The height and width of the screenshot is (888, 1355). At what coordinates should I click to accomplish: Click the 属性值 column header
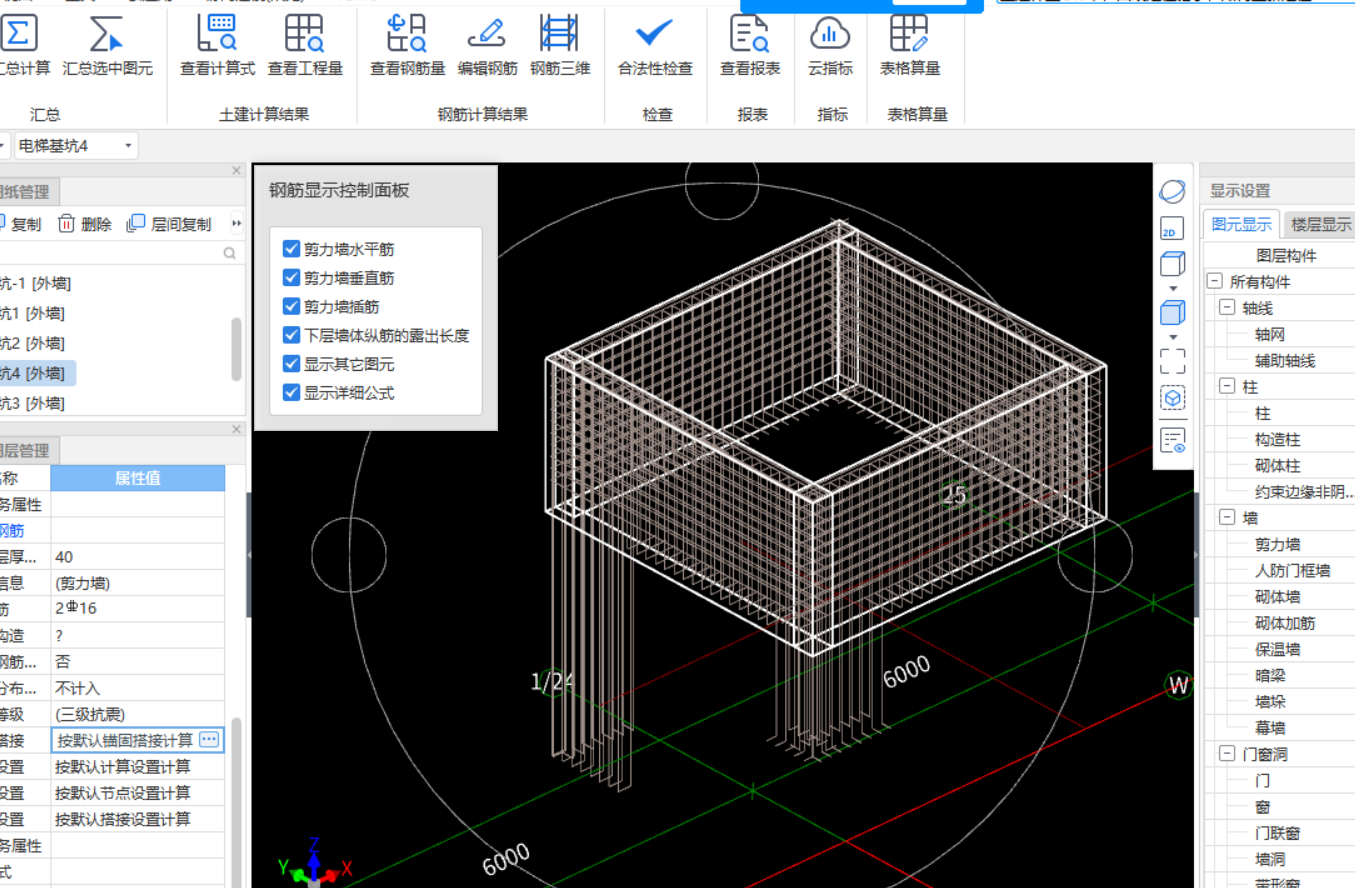(x=138, y=478)
